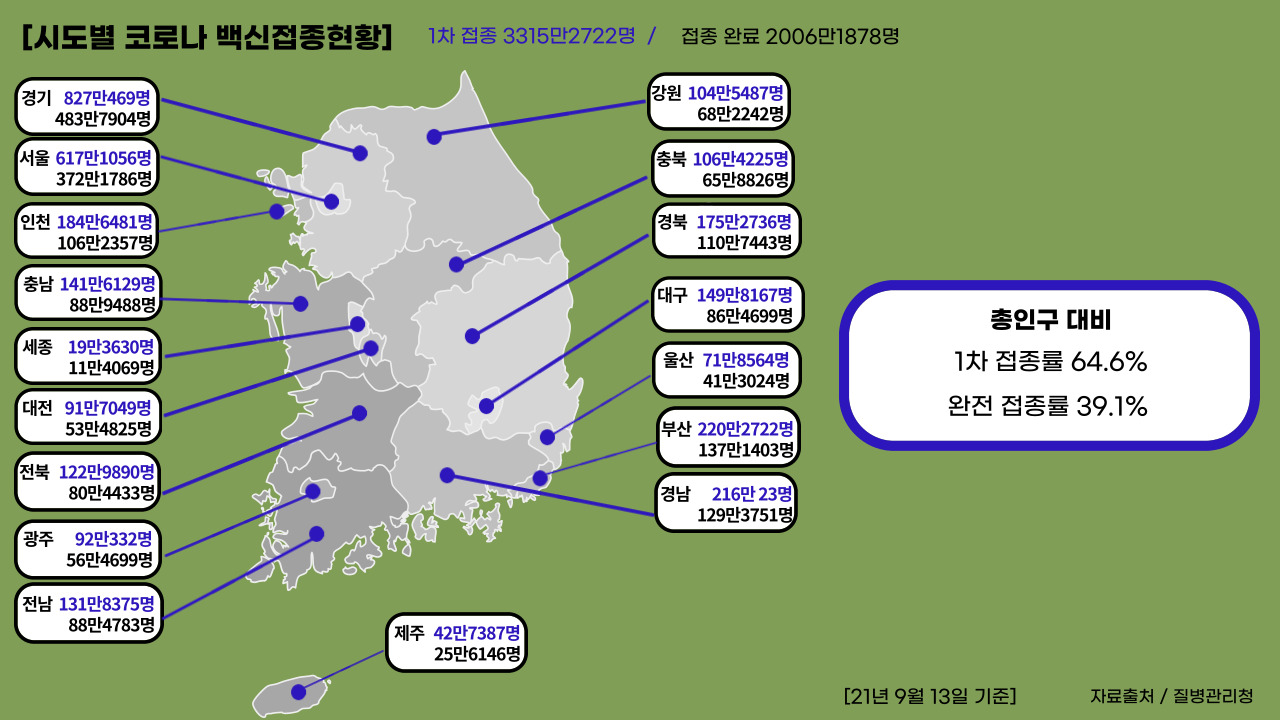This screenshot has height=720, width=1280.
Task: Click the map dot connected to 세종
Action: click(x=358, y=324)
